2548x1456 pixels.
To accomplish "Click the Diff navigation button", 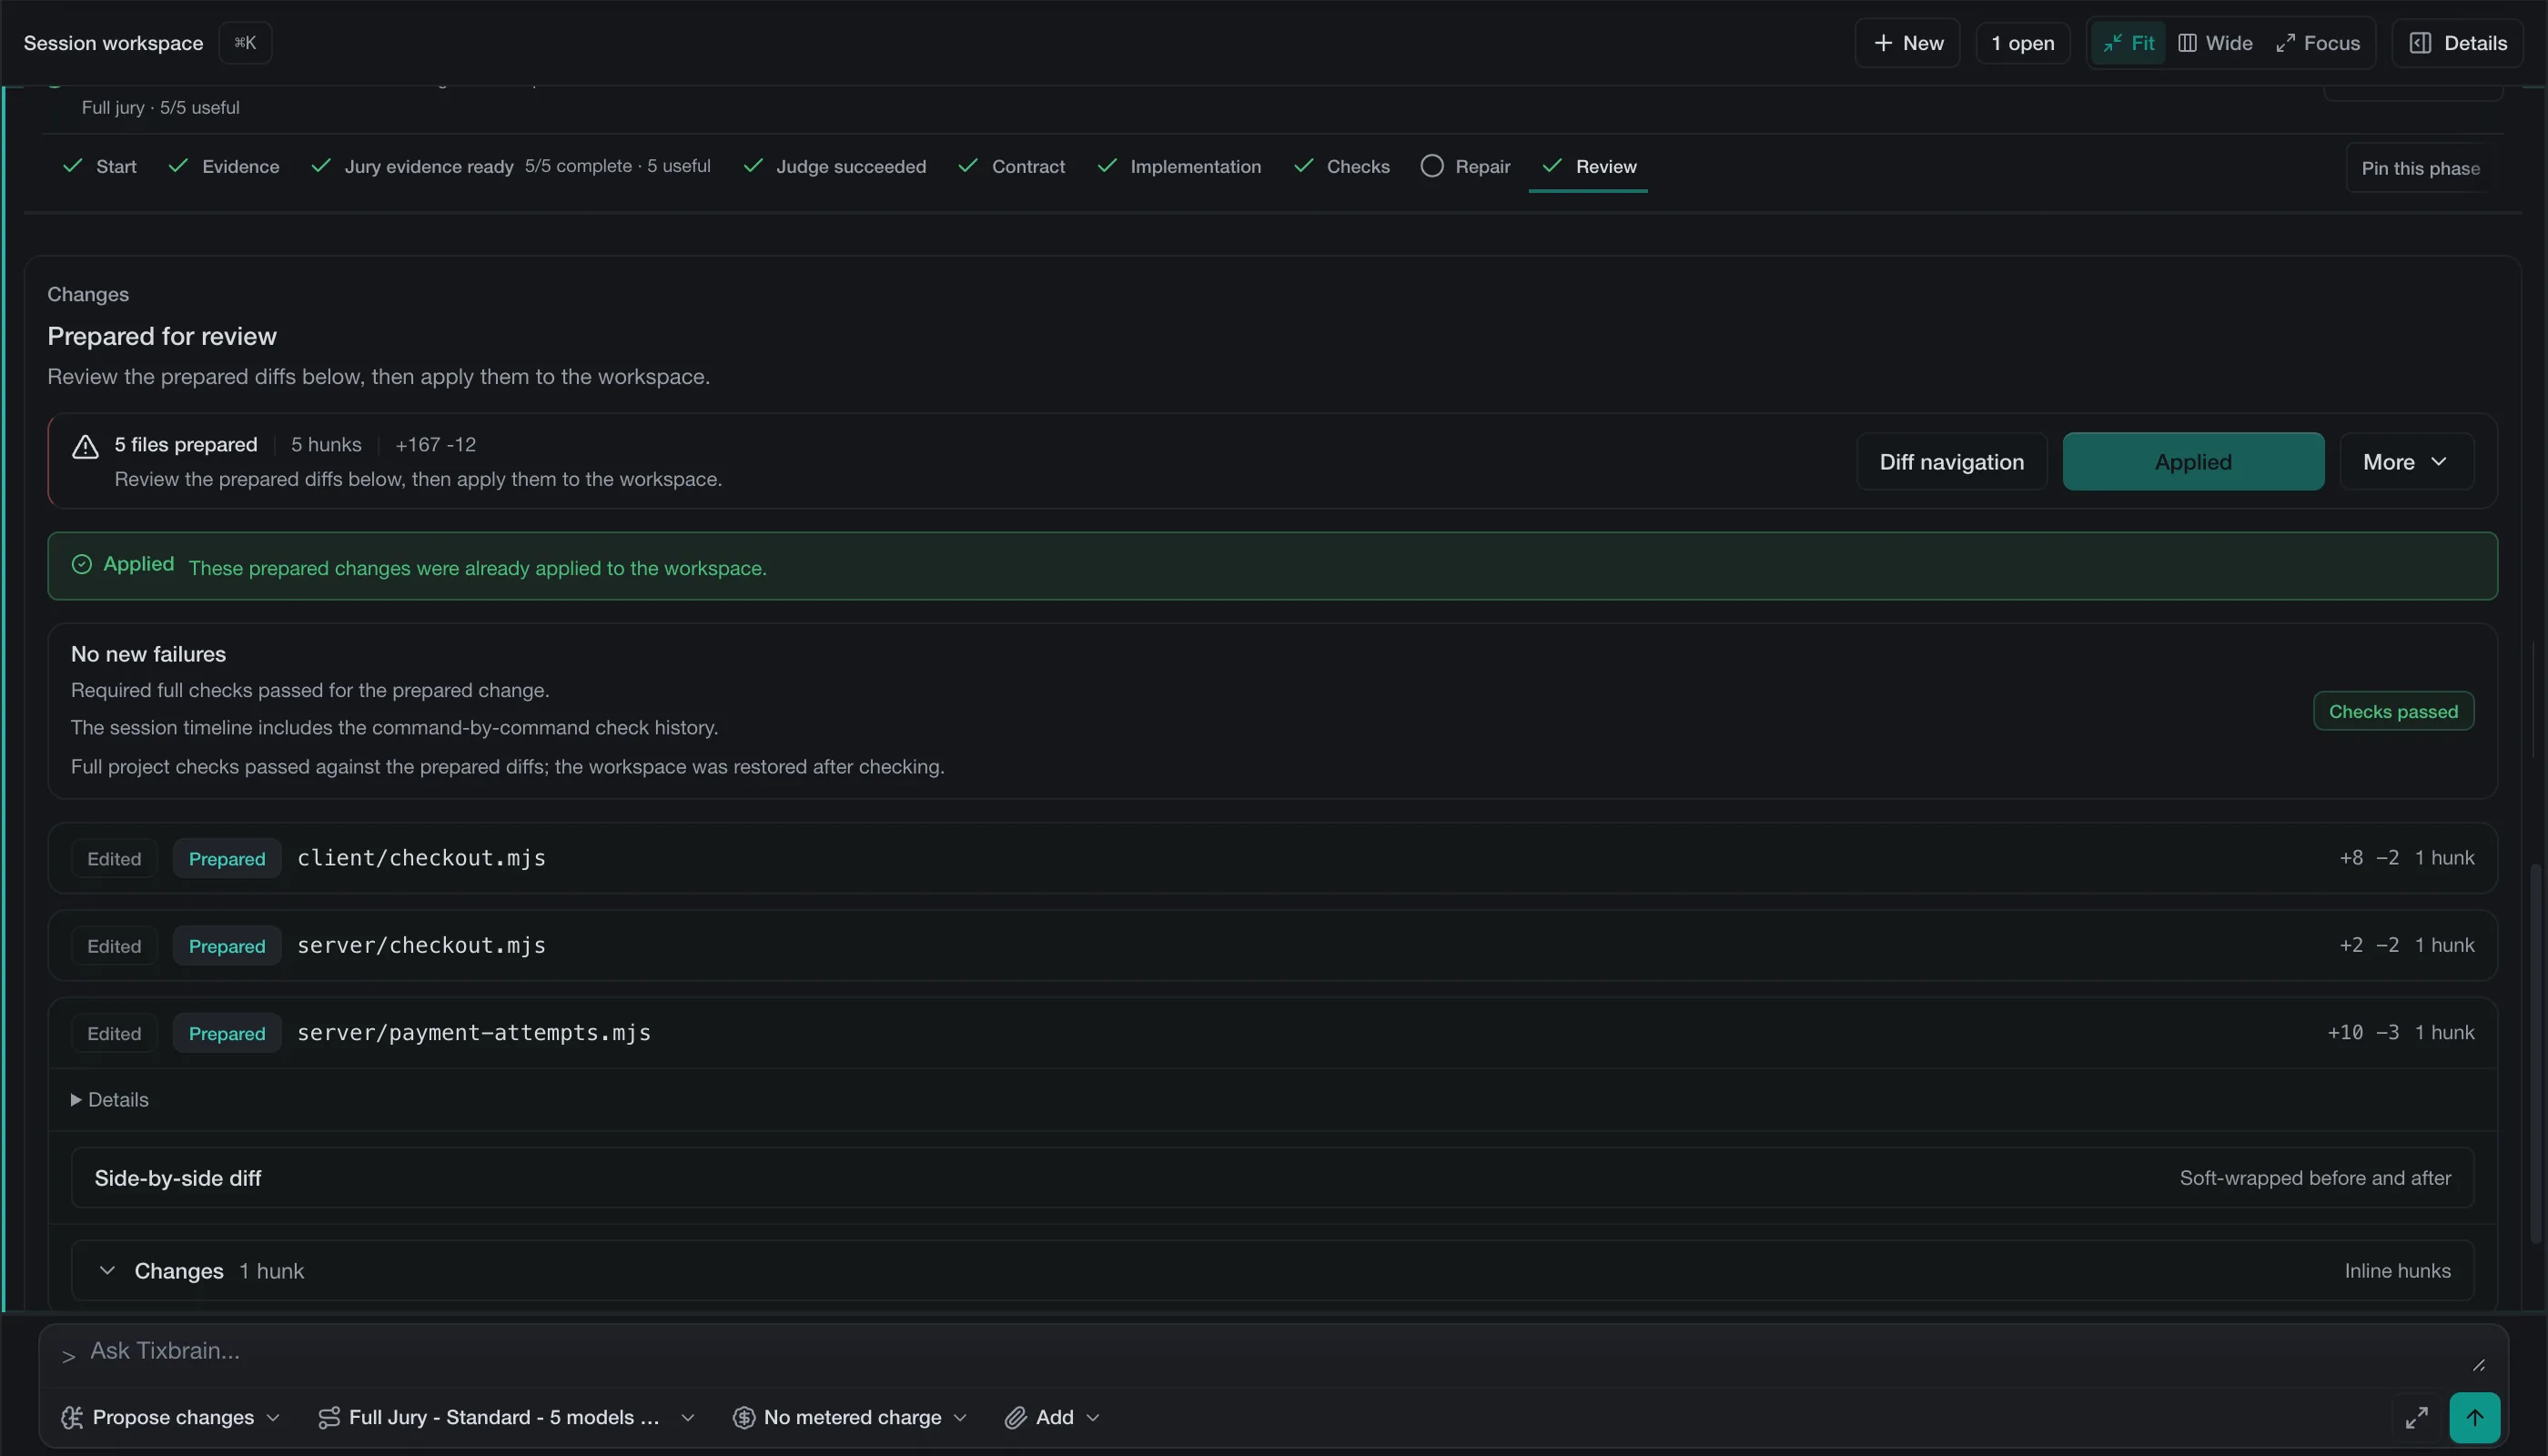I will point(1951,461).
